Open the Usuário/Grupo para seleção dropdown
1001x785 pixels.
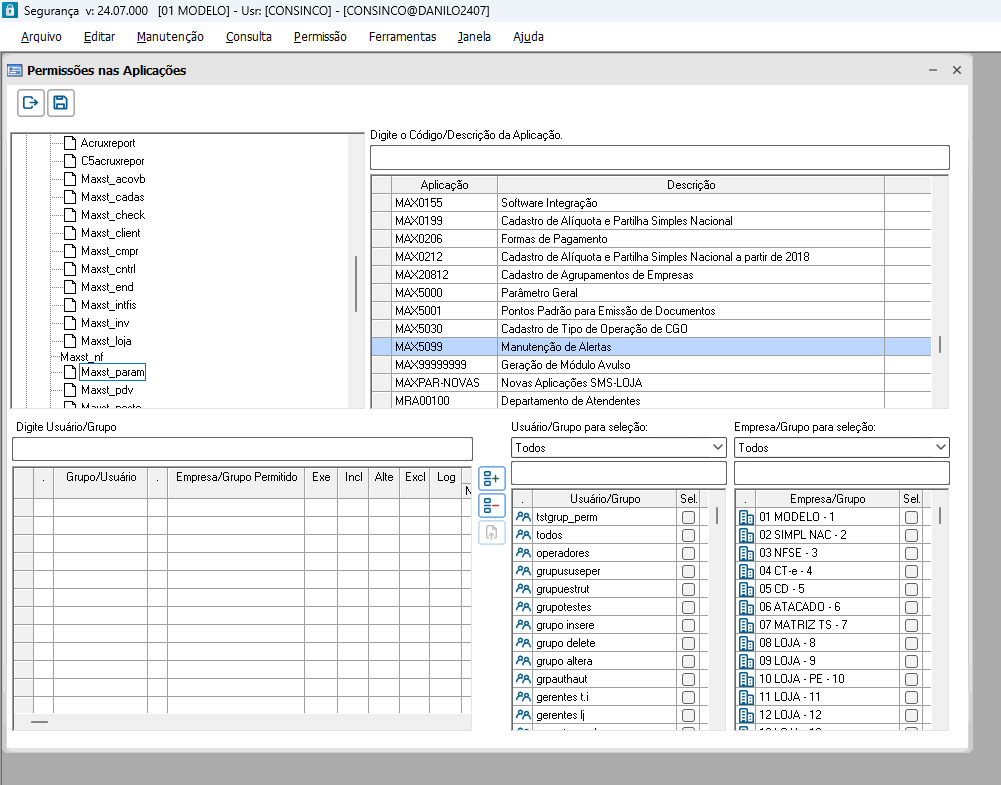coord(618,448)
